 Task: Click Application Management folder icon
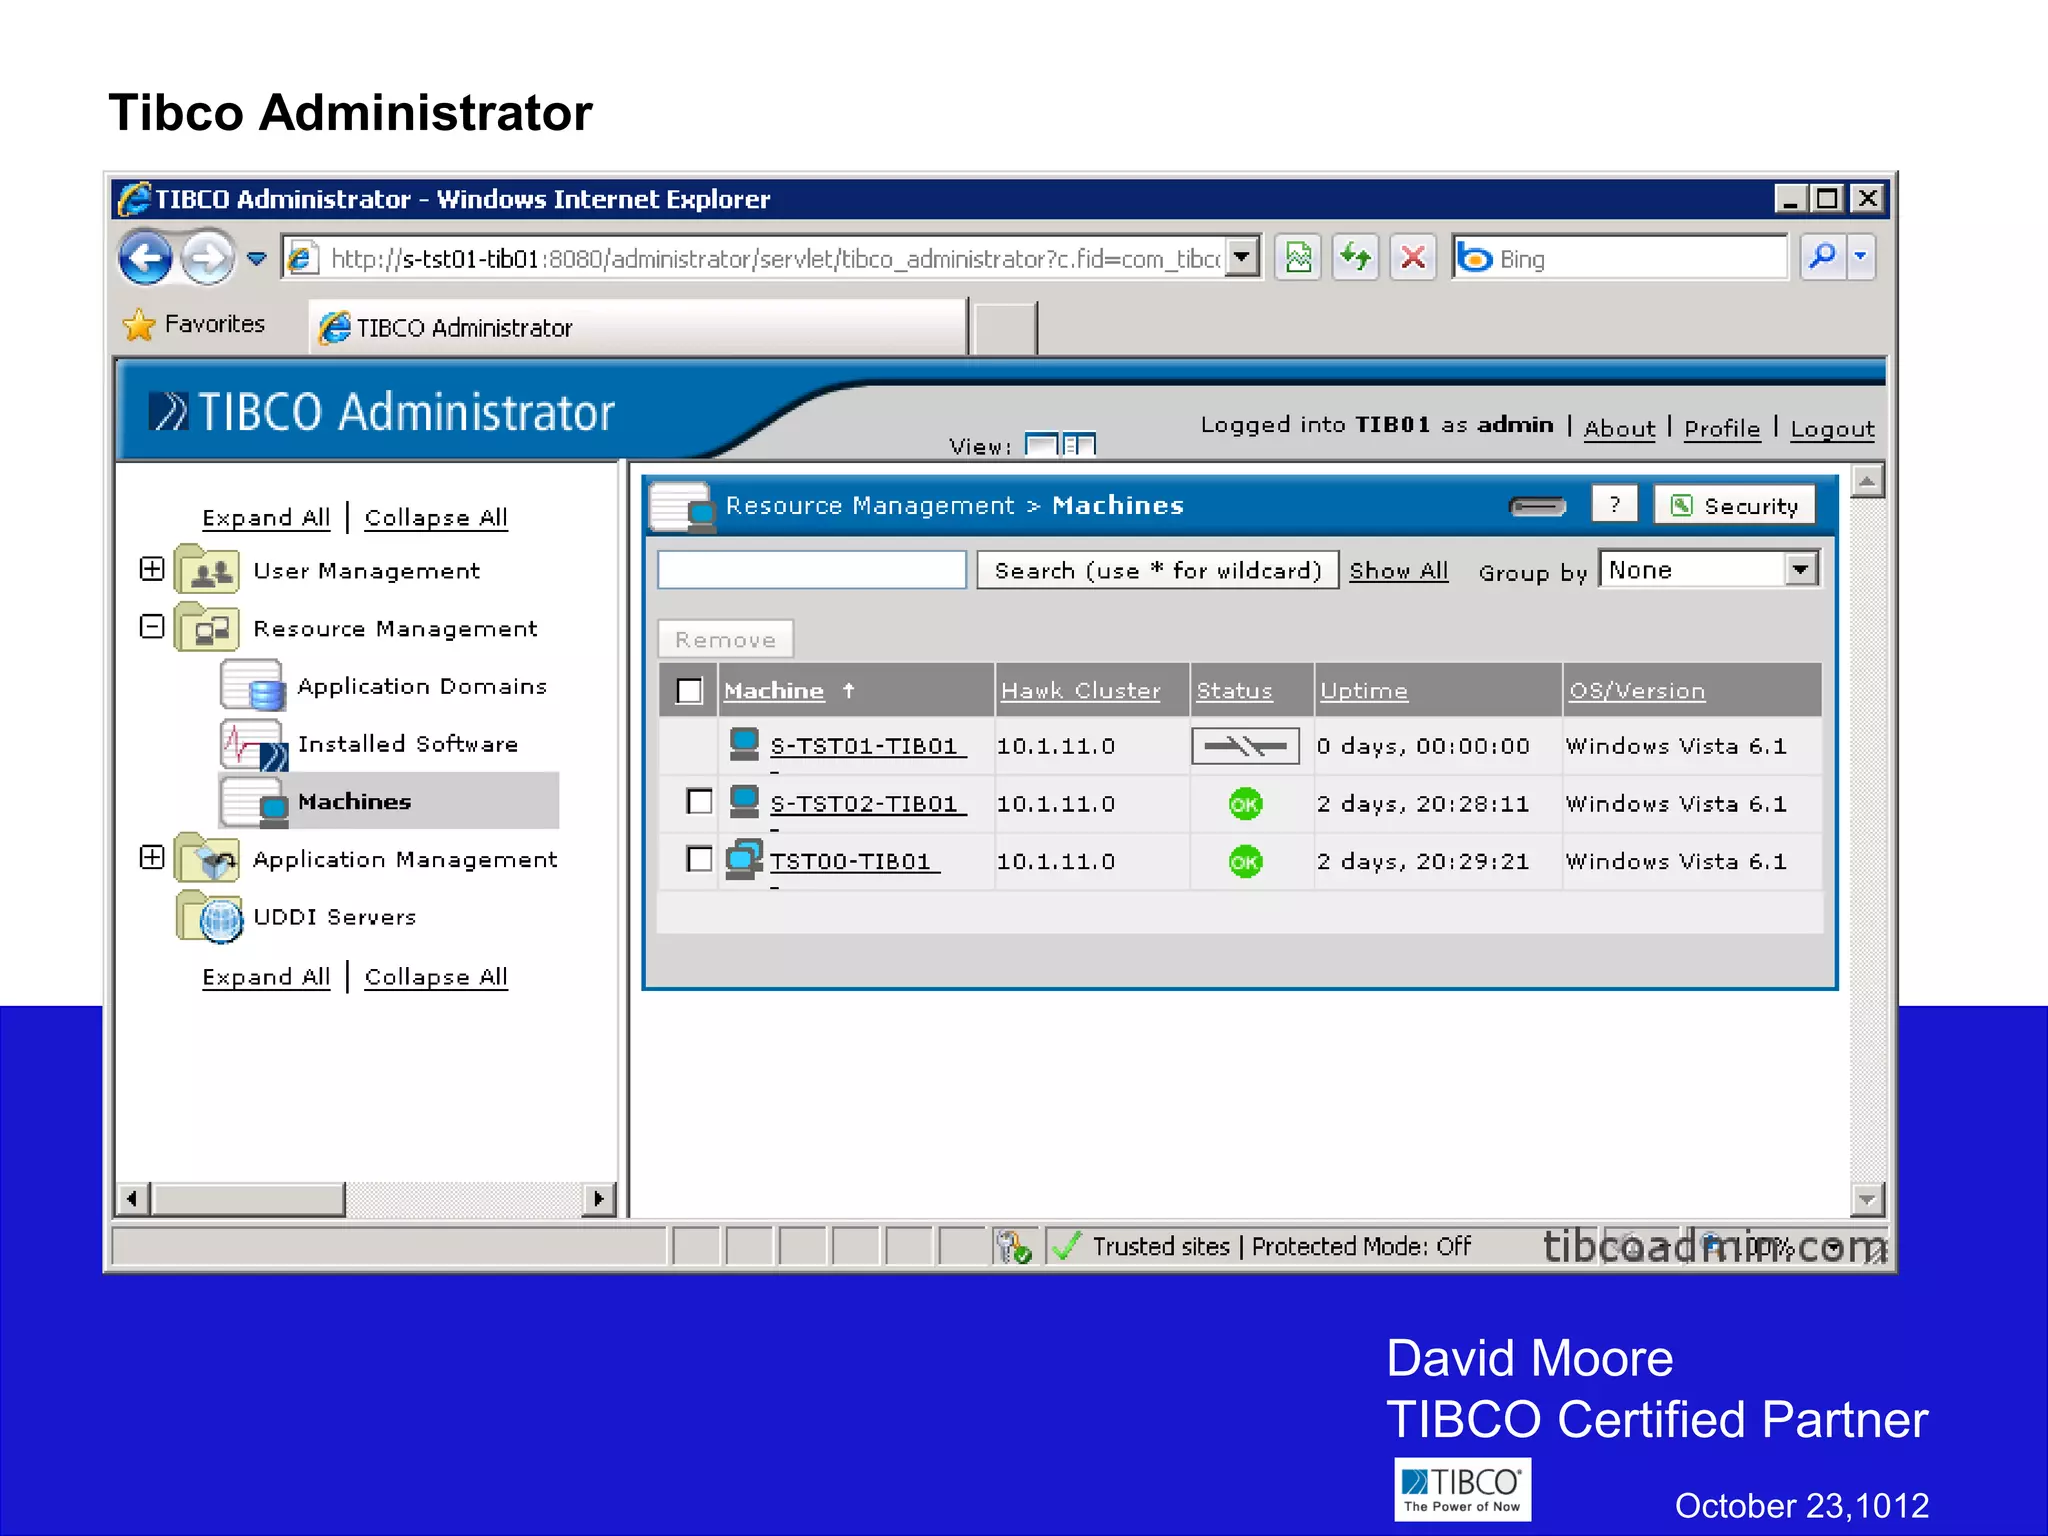coord(208,858)
